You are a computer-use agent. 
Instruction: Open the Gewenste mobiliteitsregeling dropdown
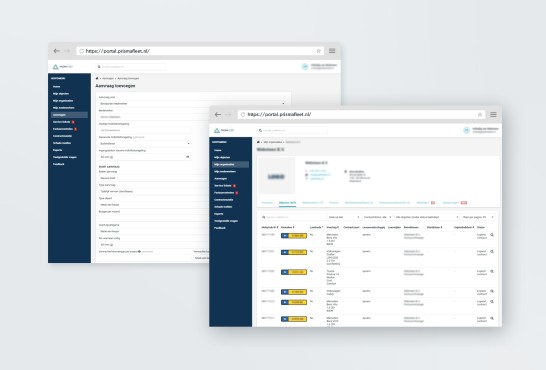pos(145,143)
